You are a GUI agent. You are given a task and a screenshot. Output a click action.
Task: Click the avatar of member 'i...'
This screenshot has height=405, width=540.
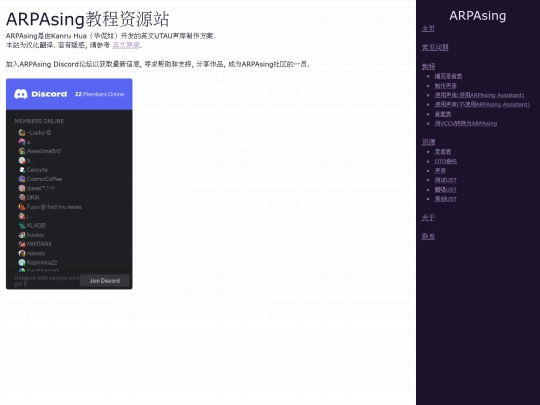[22, 216]
